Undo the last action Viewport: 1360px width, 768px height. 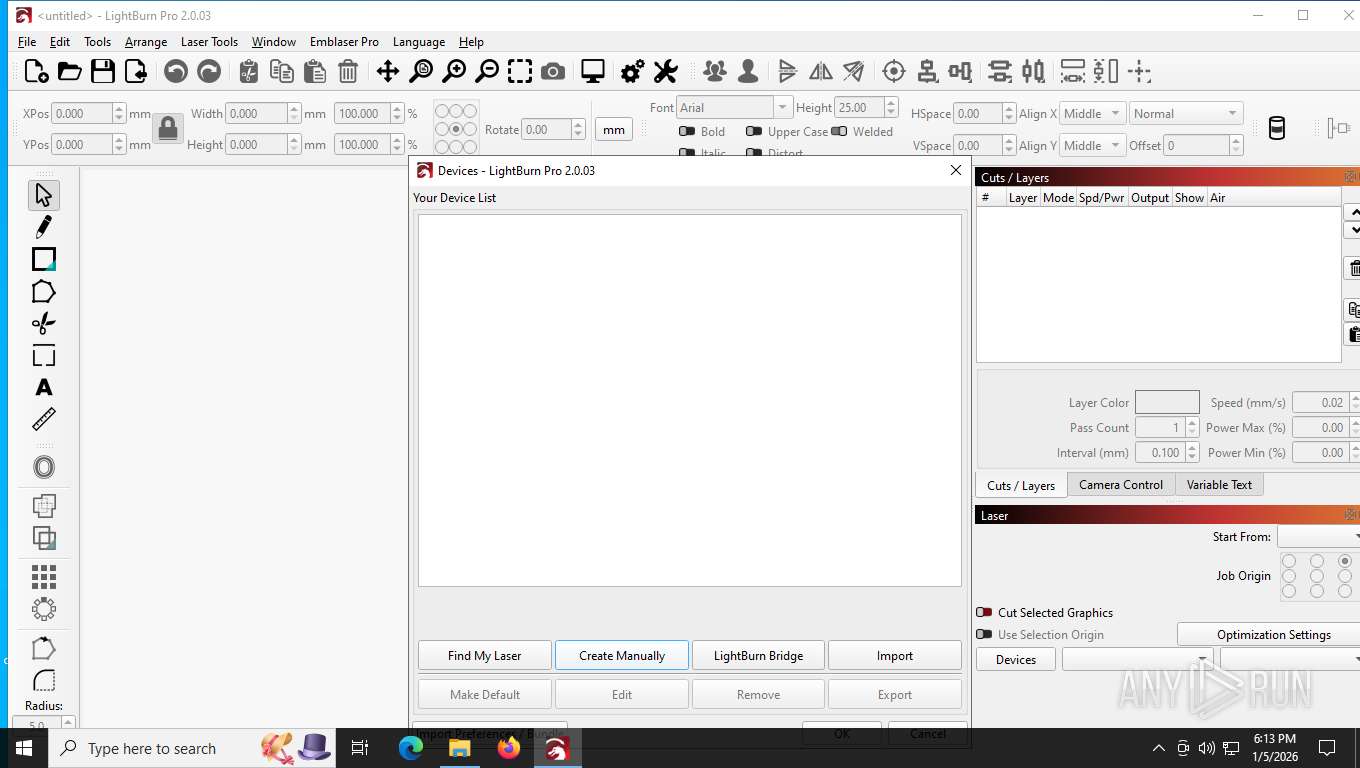(176, 71)
